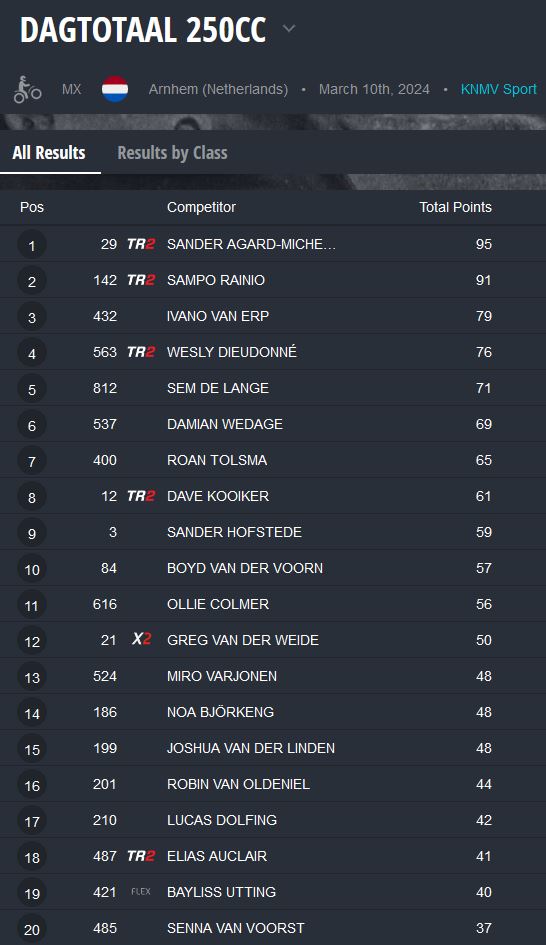546x945 pixels.
Task: Click the TR2 icon beside Dave Kooiker
Action: click(141, 496)
